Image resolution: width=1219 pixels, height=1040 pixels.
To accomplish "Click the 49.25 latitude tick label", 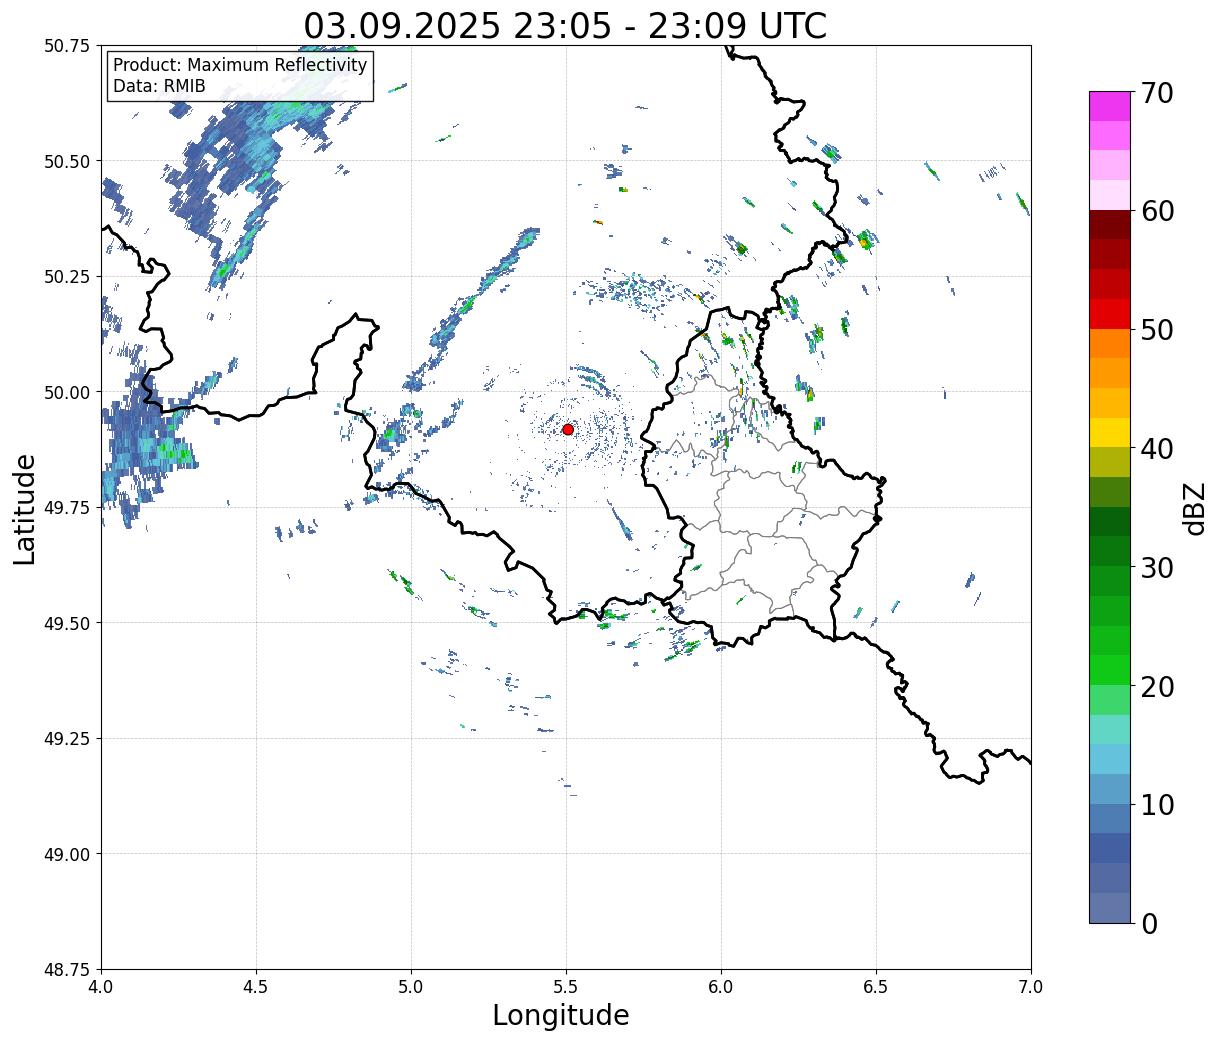I will (68, 739).
